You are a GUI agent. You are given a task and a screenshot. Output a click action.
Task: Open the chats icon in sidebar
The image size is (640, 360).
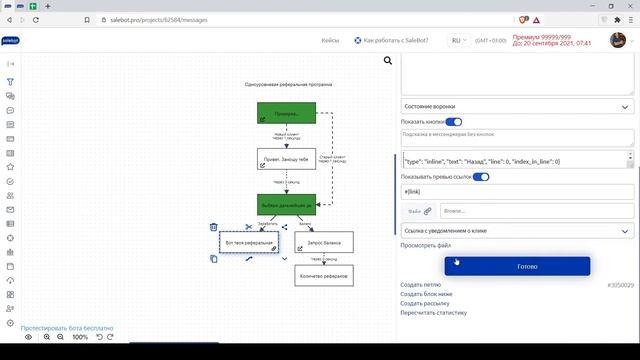pos(11,96)
